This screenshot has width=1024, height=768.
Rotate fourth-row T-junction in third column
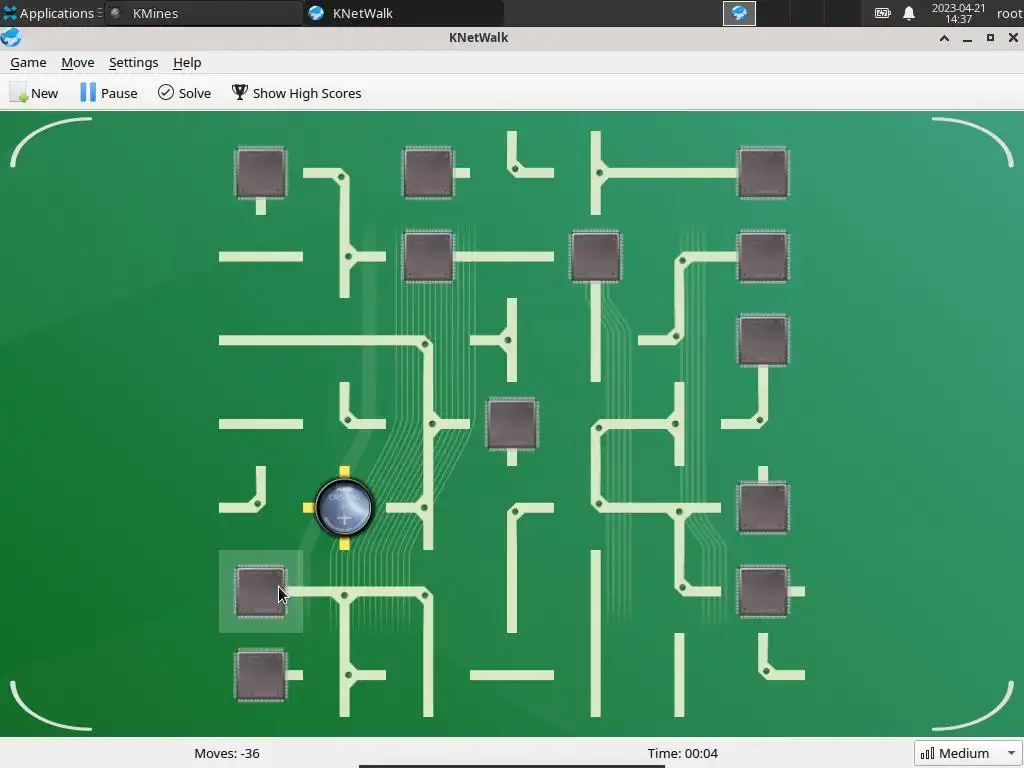[428, 424]
